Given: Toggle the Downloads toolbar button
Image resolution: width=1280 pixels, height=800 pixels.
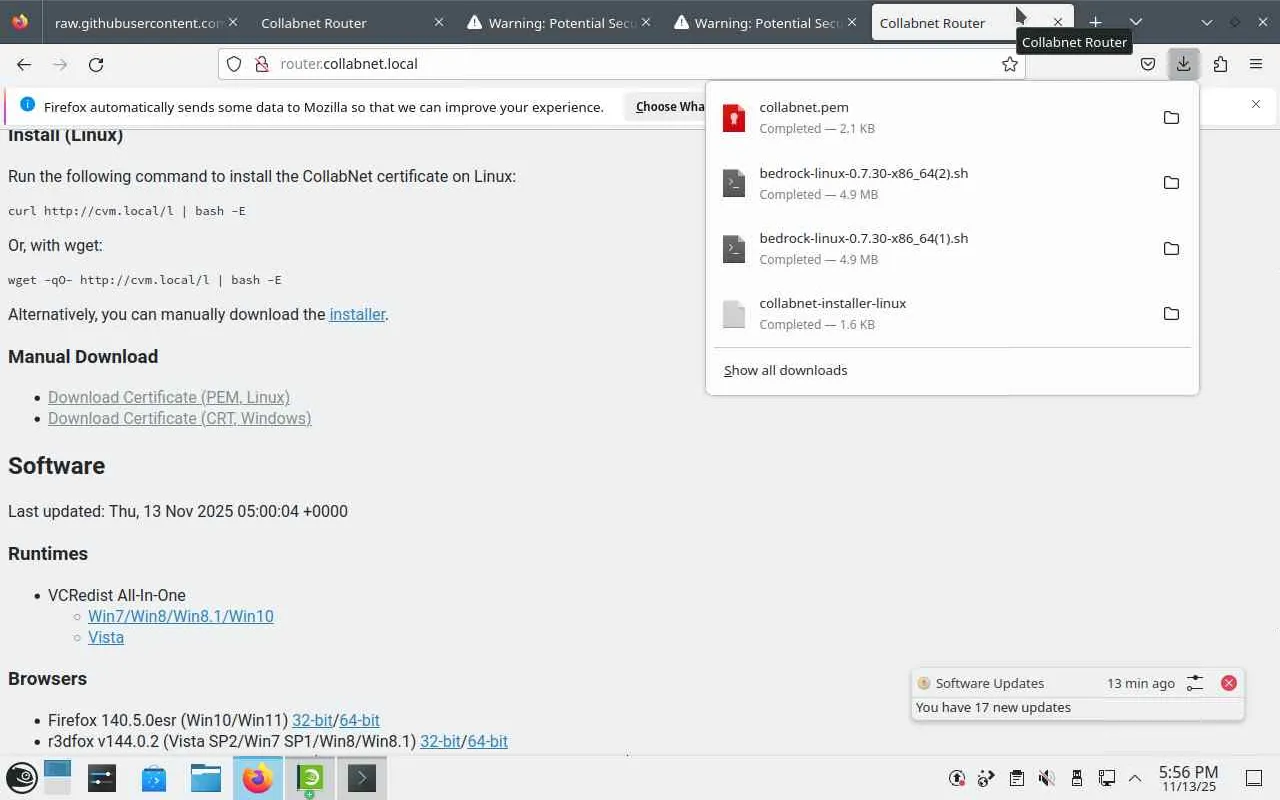Looking at the screenshot, I should pyautogui.click(x=1183, y=64).
